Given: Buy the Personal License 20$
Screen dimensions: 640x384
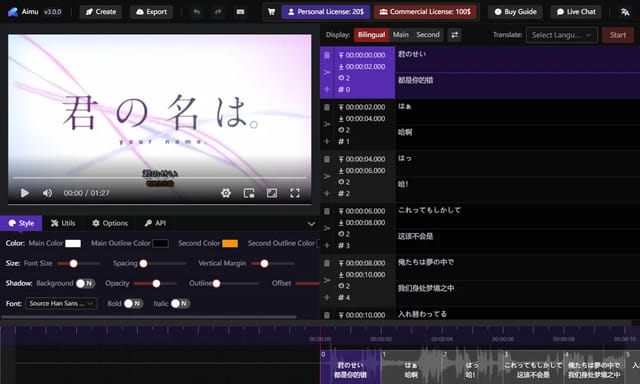Looking at the screenshot, I should (326, 12).
